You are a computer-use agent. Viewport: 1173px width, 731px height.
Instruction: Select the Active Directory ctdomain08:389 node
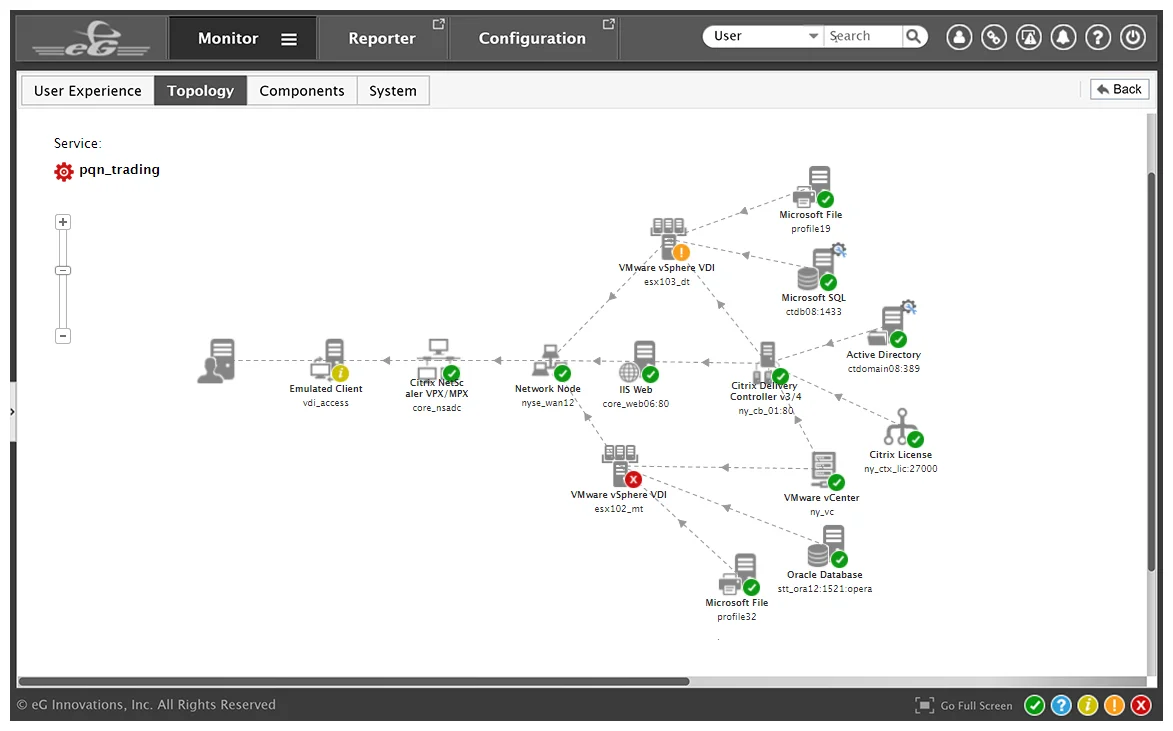[891, 324]
